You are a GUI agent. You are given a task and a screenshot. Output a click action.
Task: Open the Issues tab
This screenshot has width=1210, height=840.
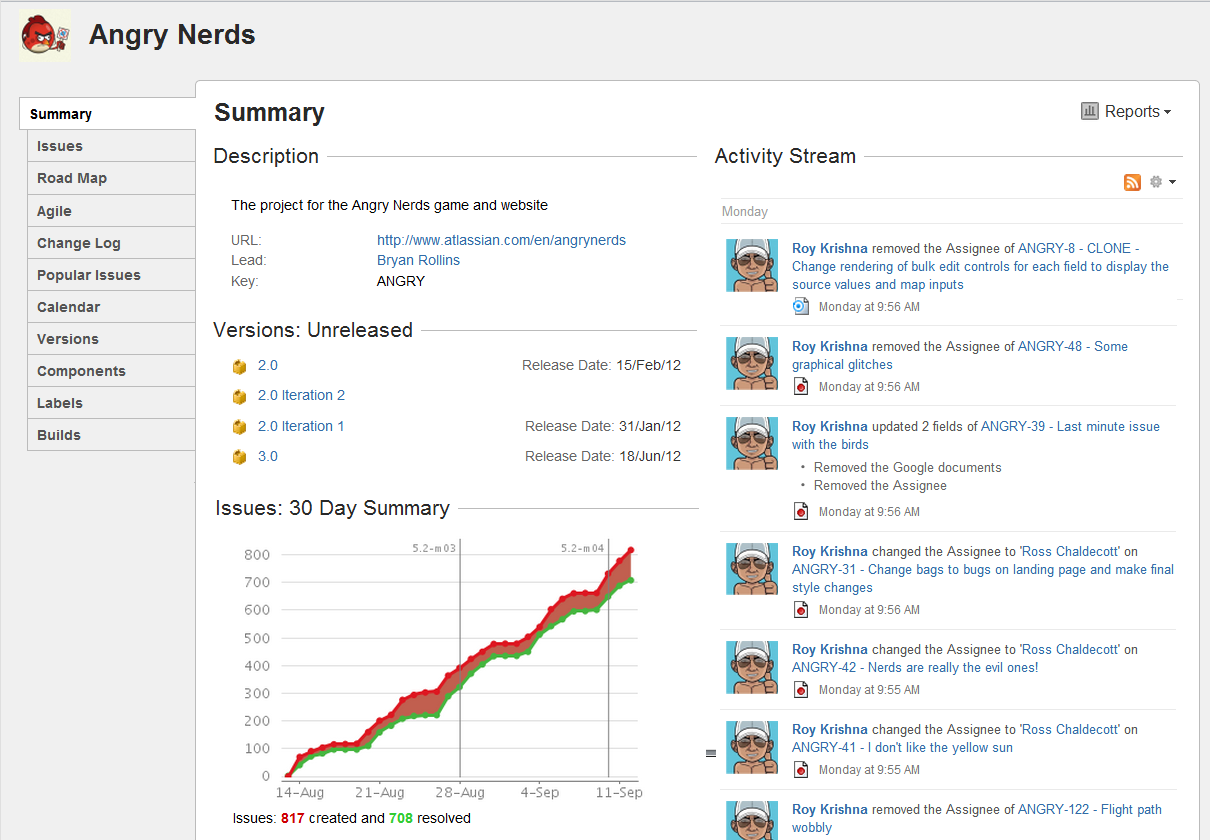pos(111,146)
